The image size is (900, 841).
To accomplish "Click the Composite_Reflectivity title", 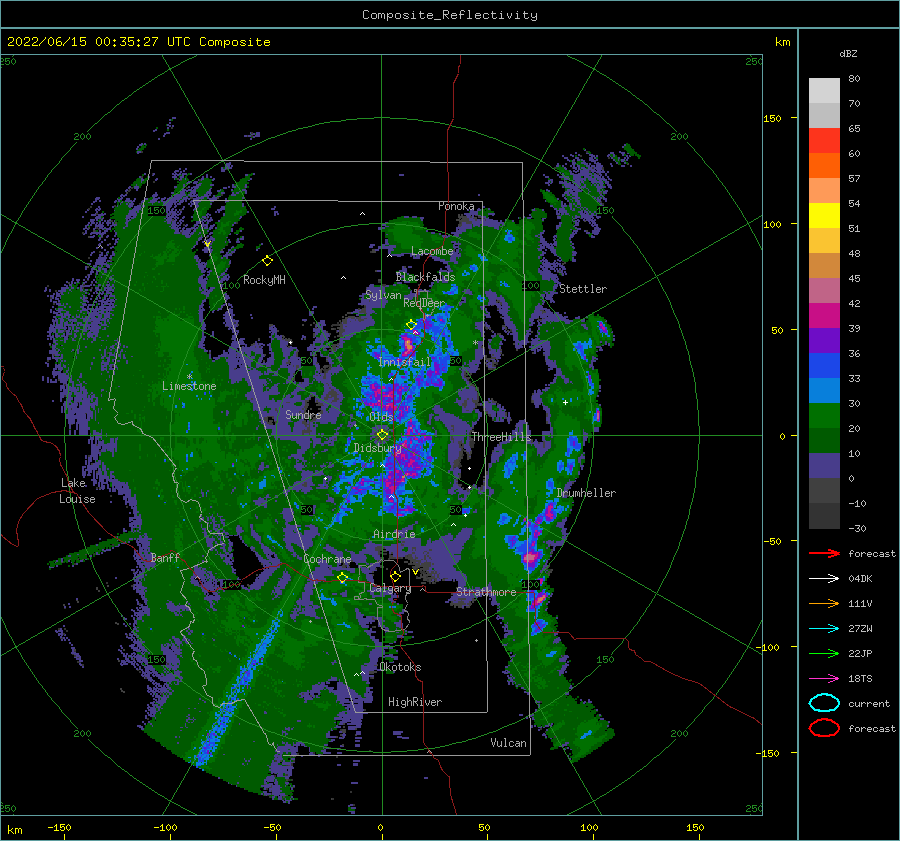I will (x=450, y=15).
